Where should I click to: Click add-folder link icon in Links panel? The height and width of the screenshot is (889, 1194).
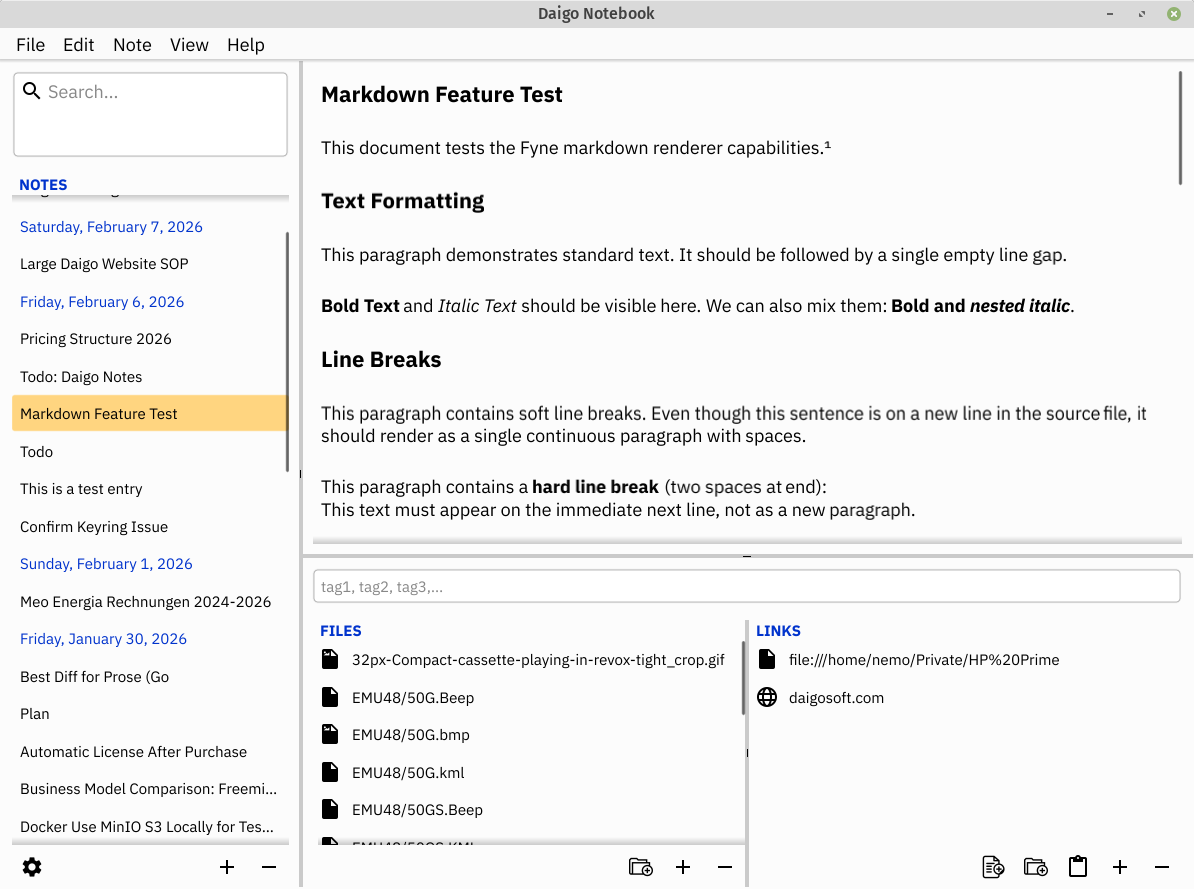tap(1035, 867)
